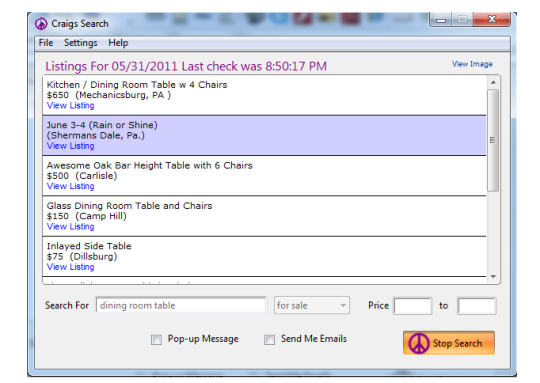
Task: Click the listings scrollbar down arrow
Action: coord(493,277)
